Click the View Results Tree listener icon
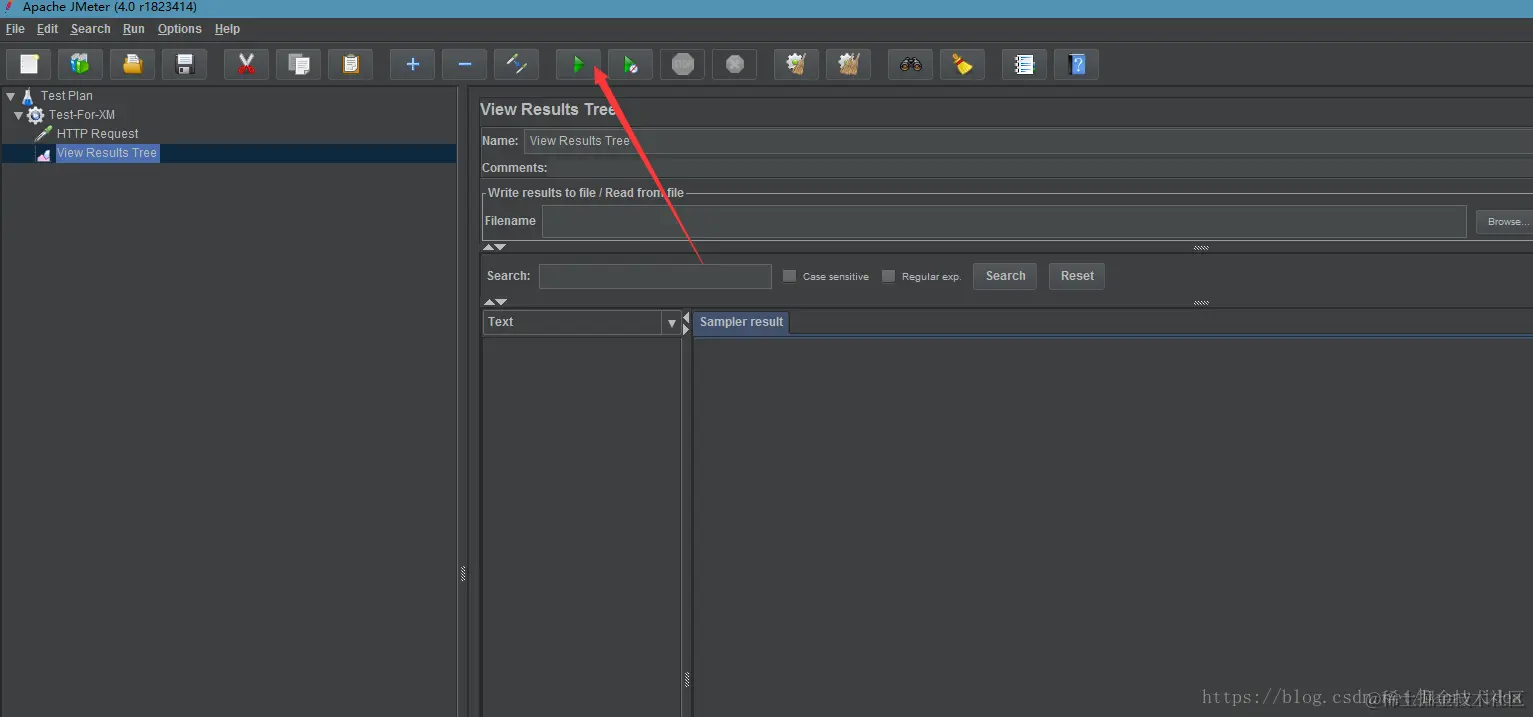Viewport: 1533px width, 717px height. coord(43,153)
